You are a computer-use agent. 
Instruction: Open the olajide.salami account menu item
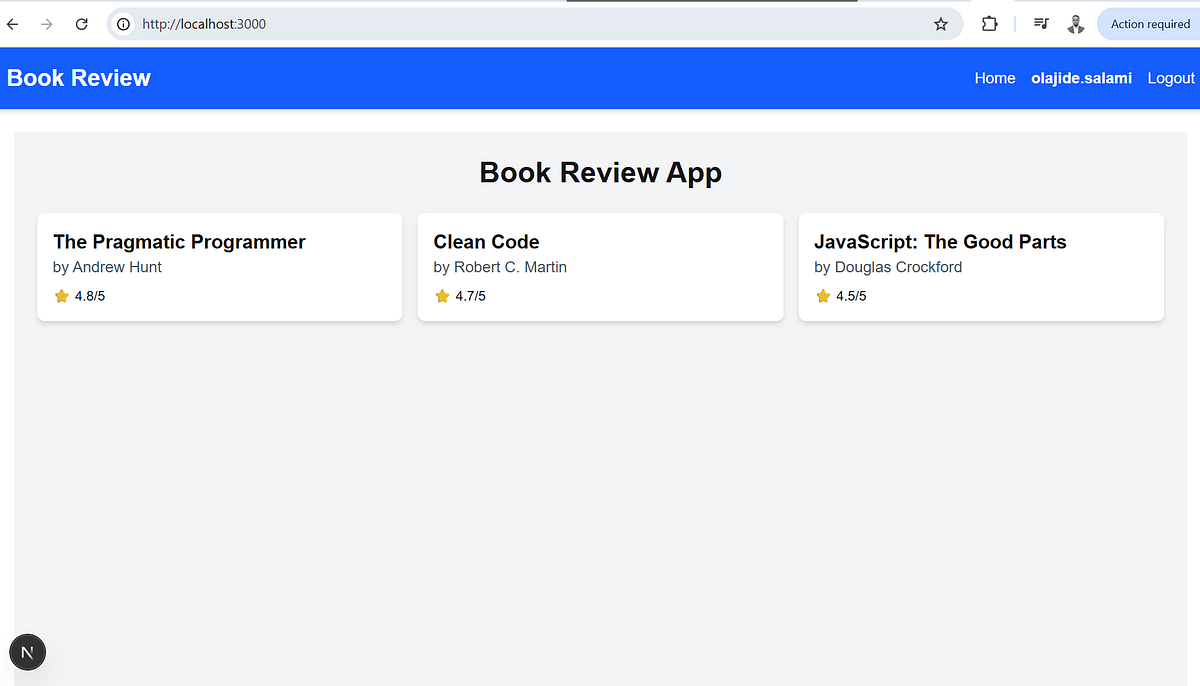coord(1081,77)
